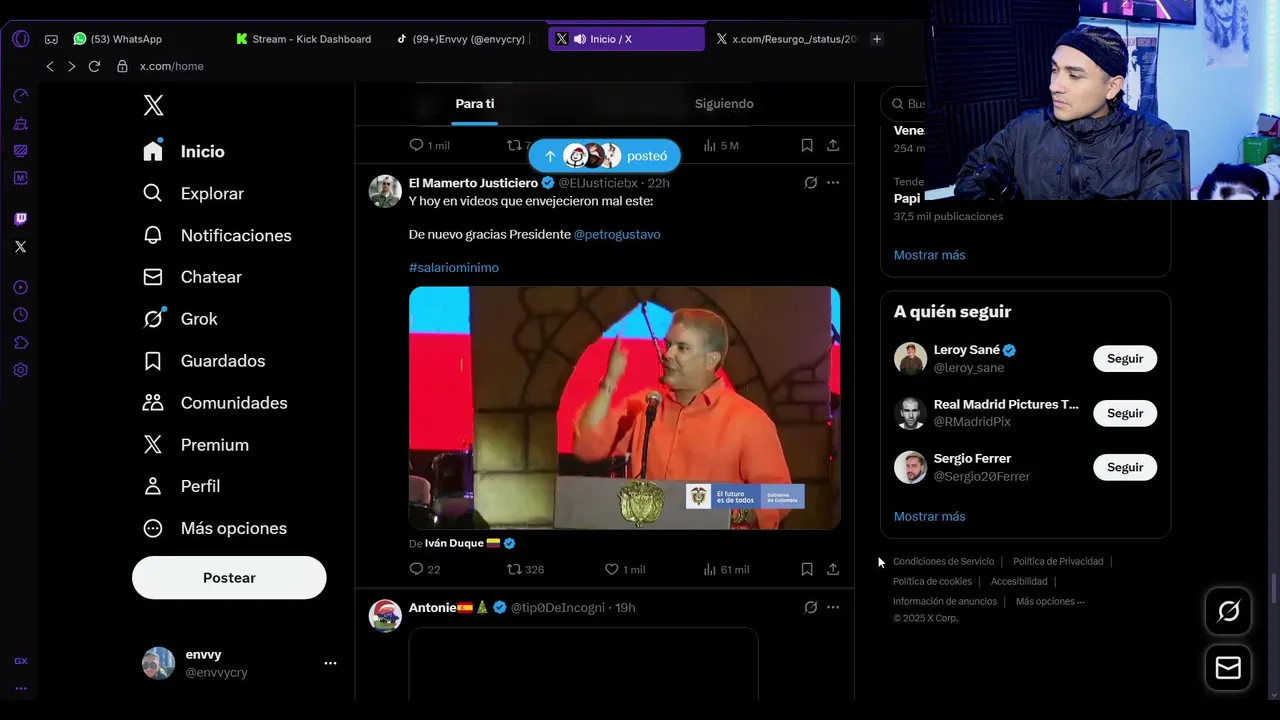Click Mostrar más under A quién seguir
Screen dimensions: 1280x720
click(929, 517)
